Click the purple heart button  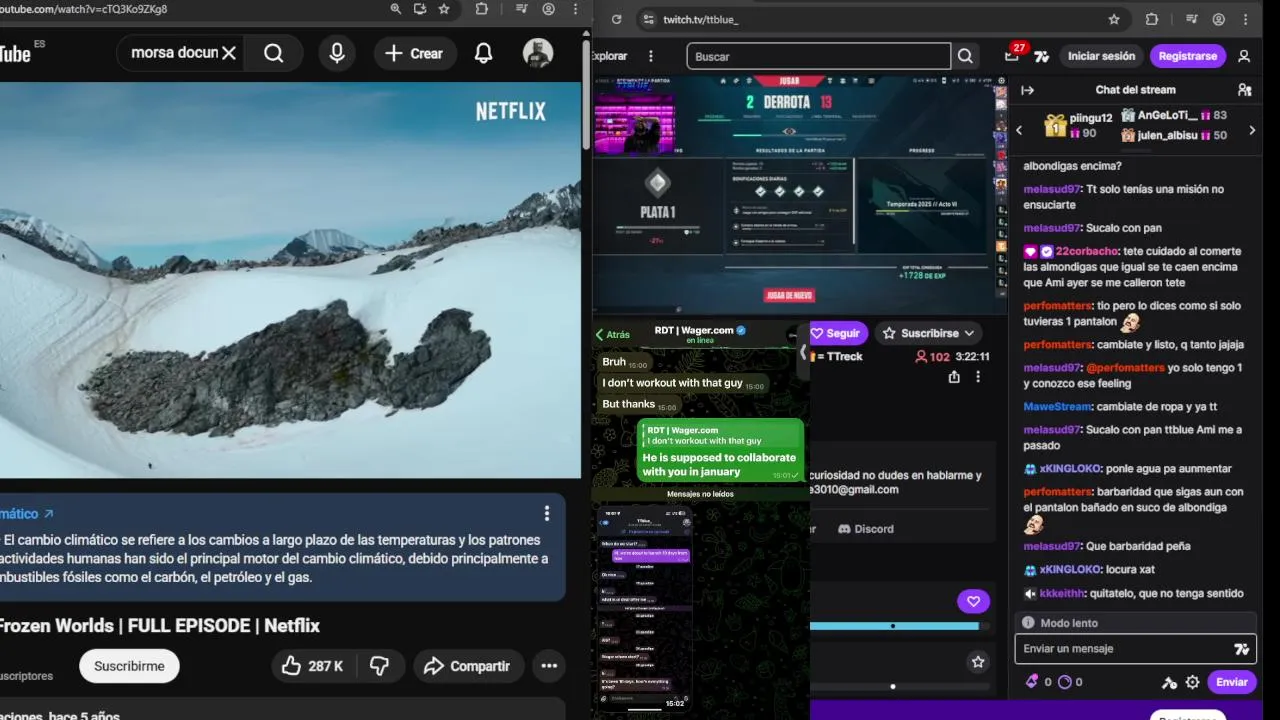coord(973,601)
